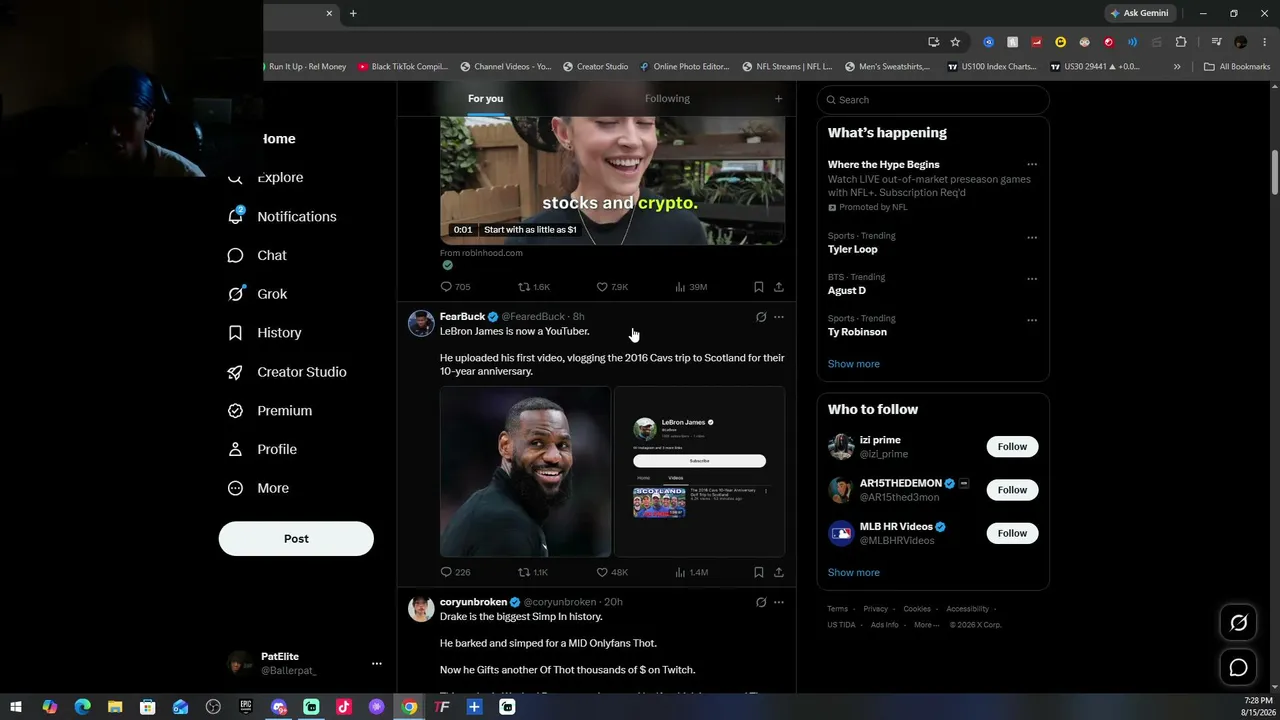
Task: Follow izi prime
Action: click(1012, 447)
